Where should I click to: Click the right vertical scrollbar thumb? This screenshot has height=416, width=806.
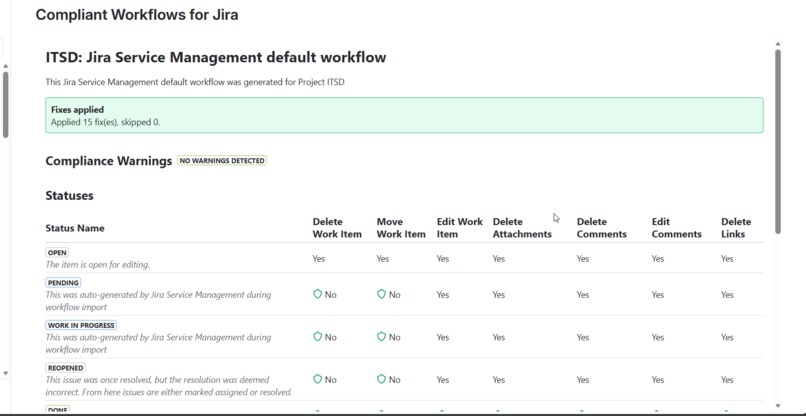pyautogui.click(x=778, y=141)
